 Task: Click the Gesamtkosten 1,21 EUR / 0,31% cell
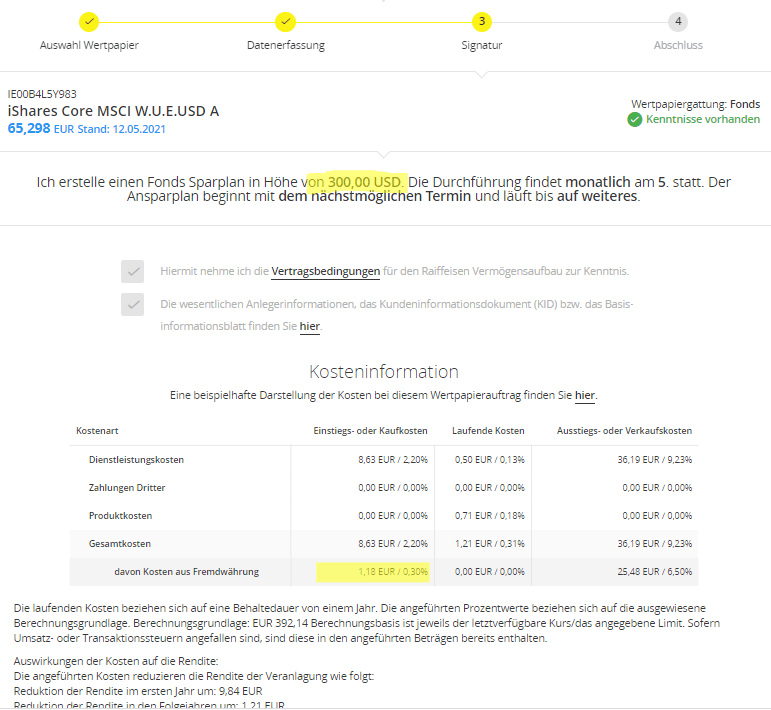click(490, 544)
